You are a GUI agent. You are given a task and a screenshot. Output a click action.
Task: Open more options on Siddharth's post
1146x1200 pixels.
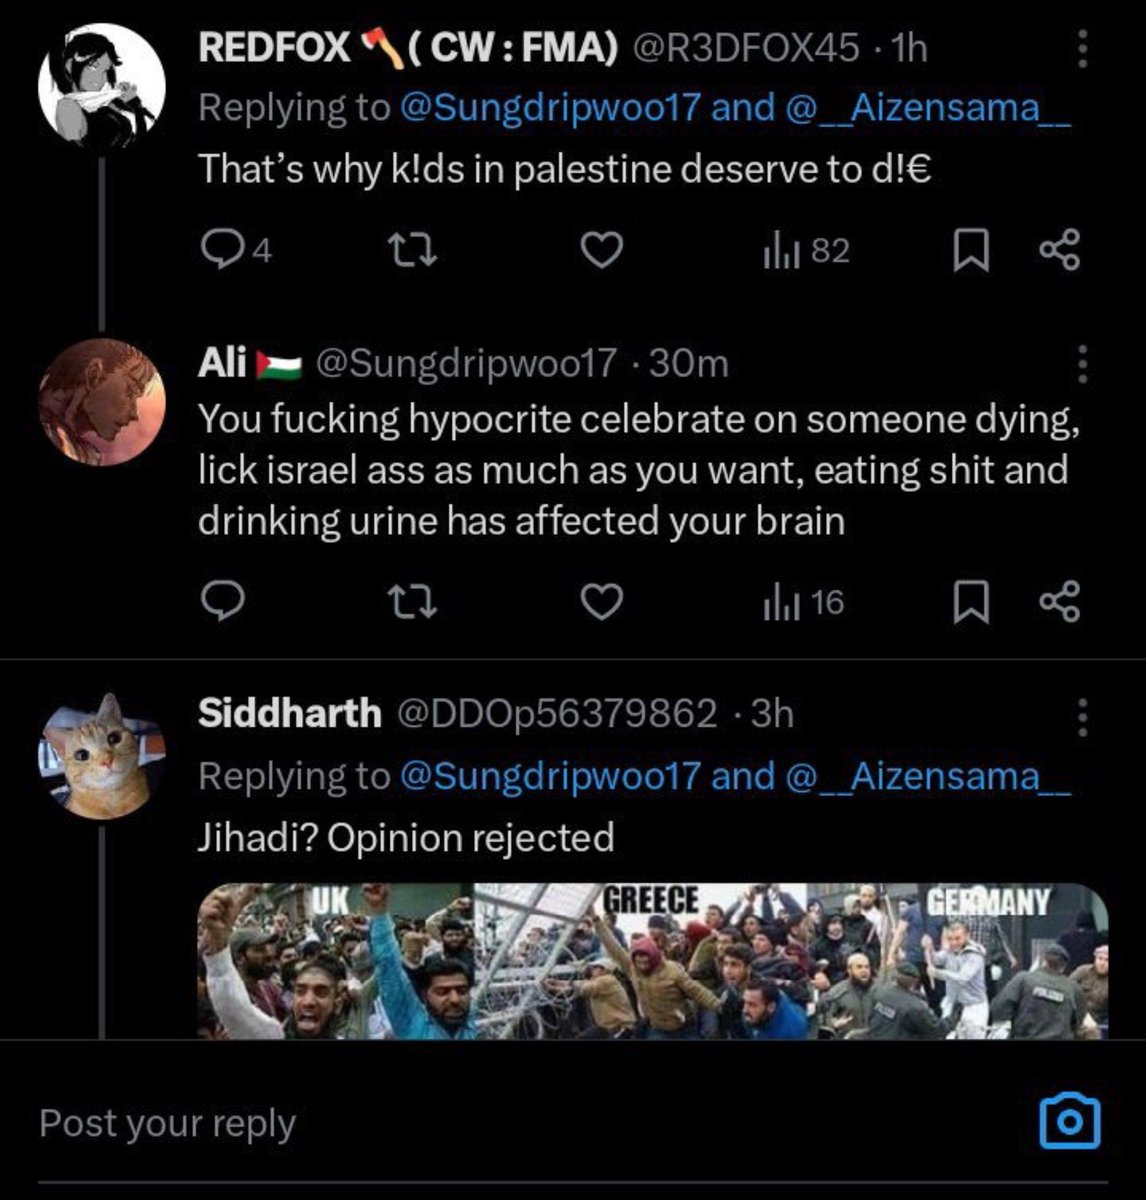(1081, 714)
